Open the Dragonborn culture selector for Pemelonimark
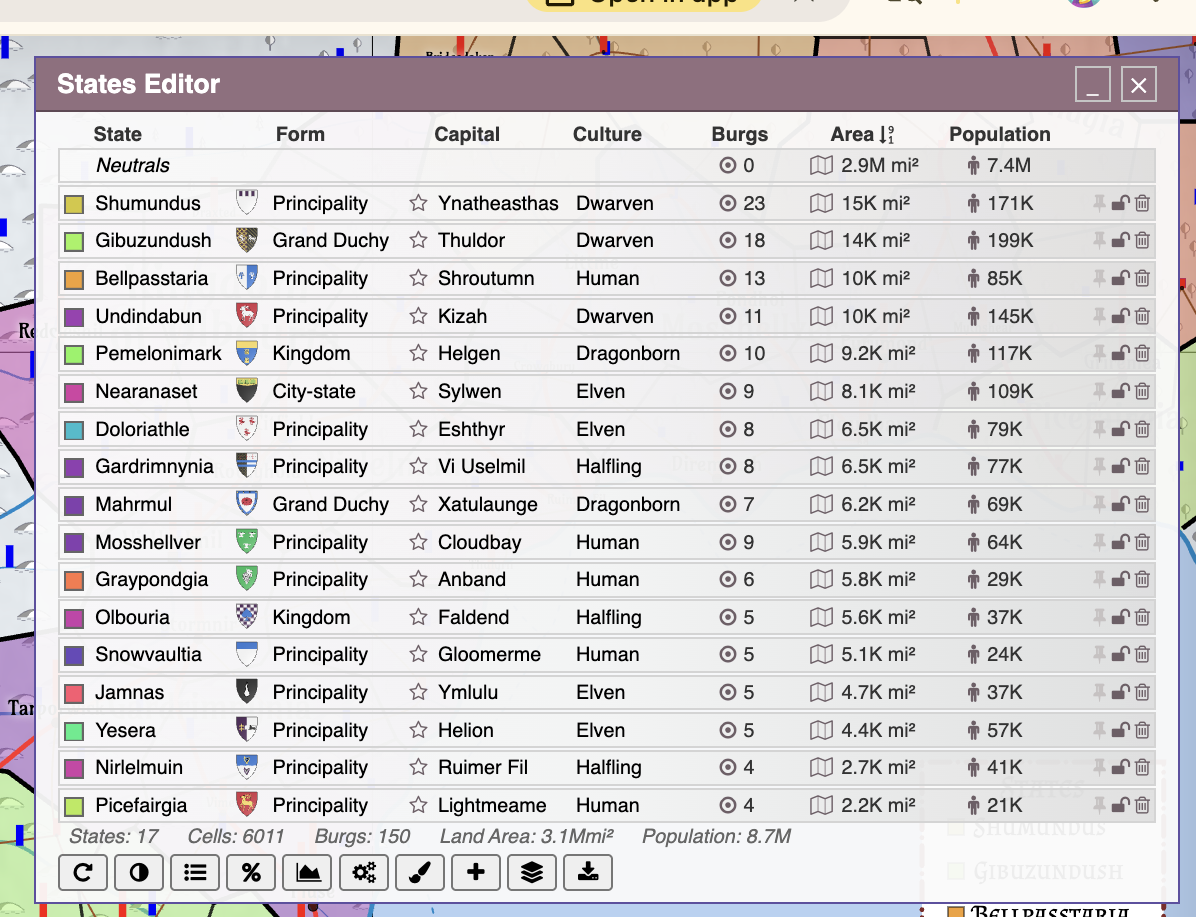Image resolution: width=1196 pixels, height=917 pixels. (x=628, y=353)
